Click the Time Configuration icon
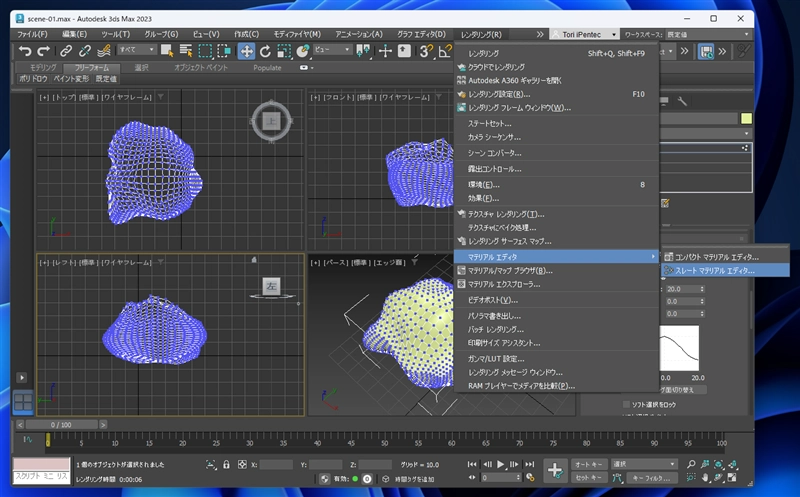 [530, 478]
